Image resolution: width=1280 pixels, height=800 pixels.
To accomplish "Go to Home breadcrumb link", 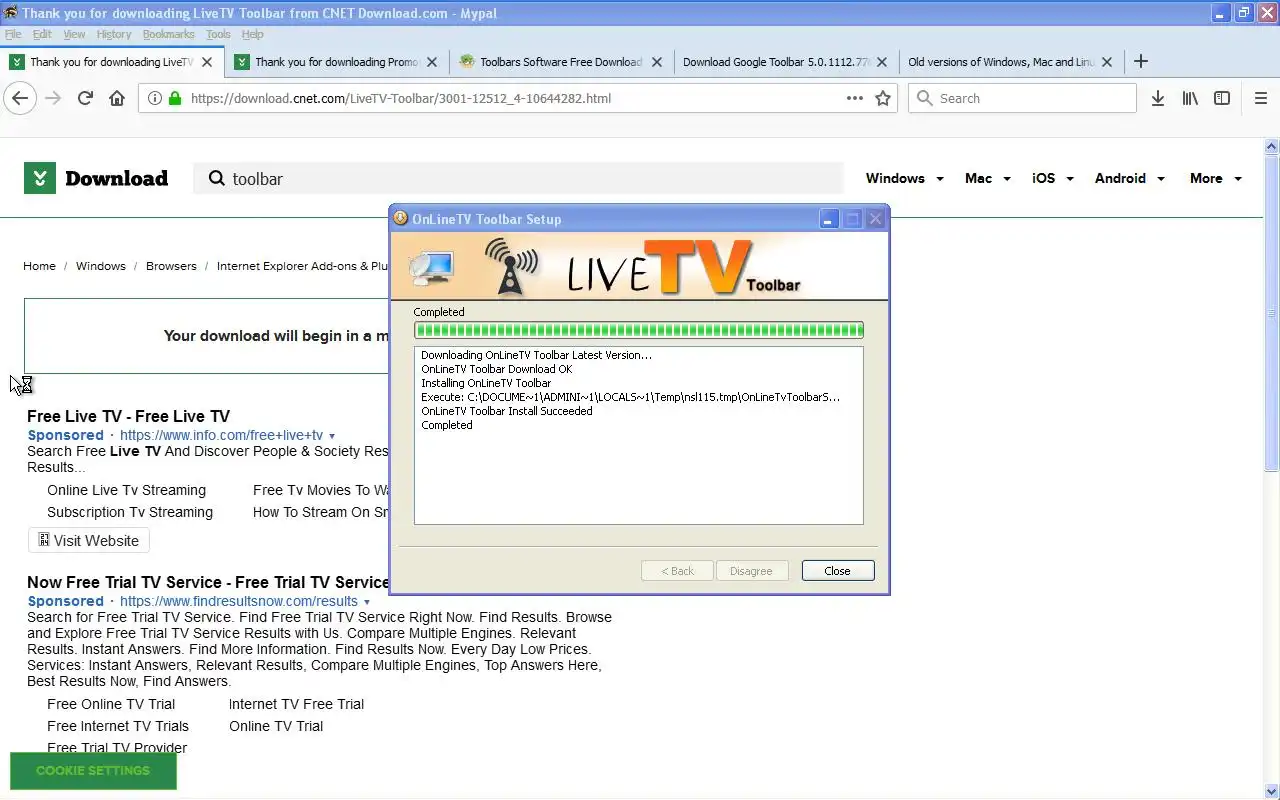I will [x=39, y=266].
